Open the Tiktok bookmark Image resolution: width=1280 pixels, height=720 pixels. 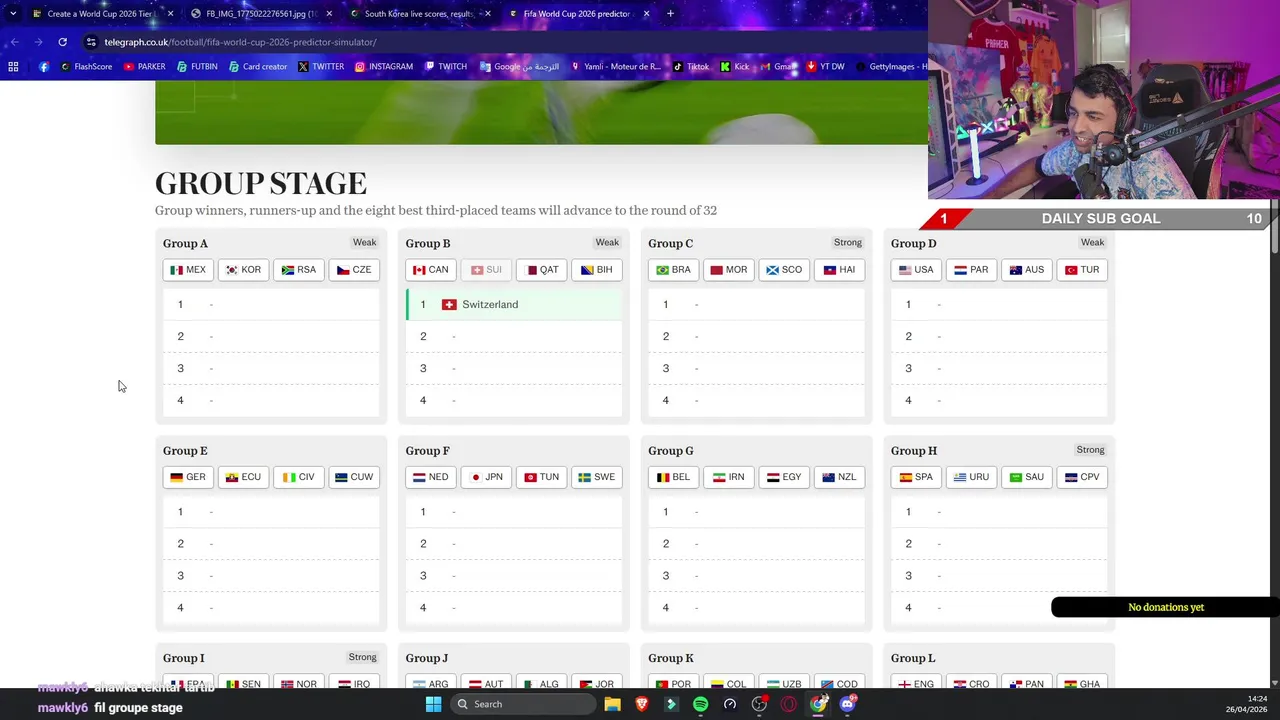pyautogui.click(x=691, y=67)
